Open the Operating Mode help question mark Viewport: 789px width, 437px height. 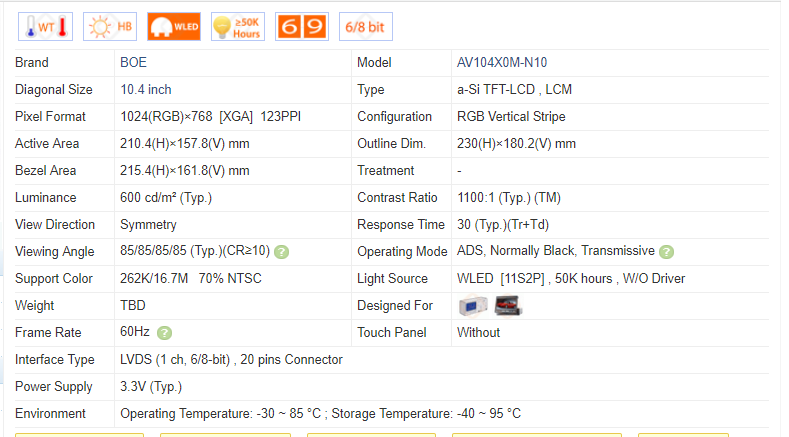coord(667,252)
